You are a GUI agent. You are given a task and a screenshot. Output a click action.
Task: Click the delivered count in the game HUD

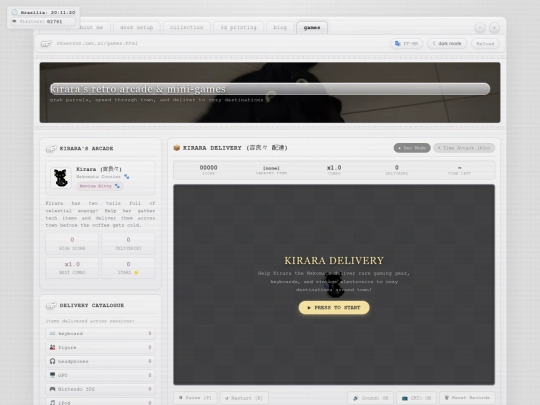[397, 167]
